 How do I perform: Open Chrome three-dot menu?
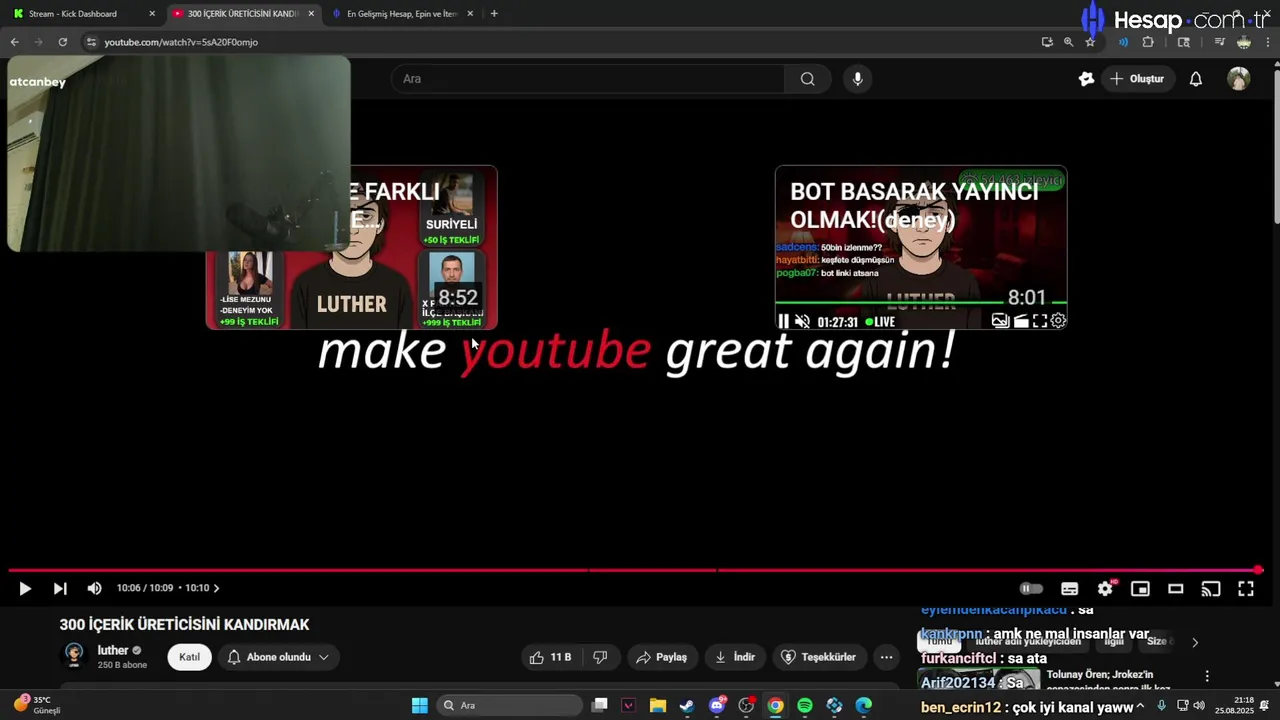[x=1269, y=42]
